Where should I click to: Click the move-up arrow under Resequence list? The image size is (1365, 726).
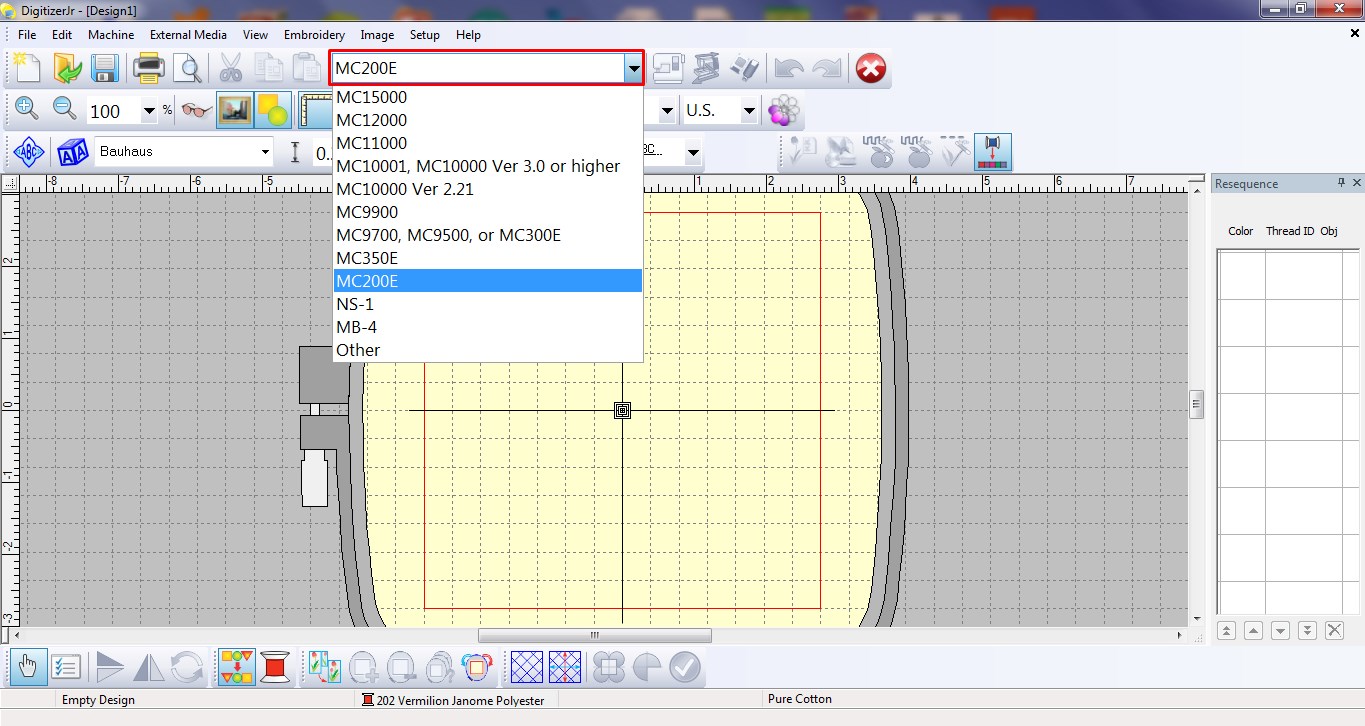1253,630
